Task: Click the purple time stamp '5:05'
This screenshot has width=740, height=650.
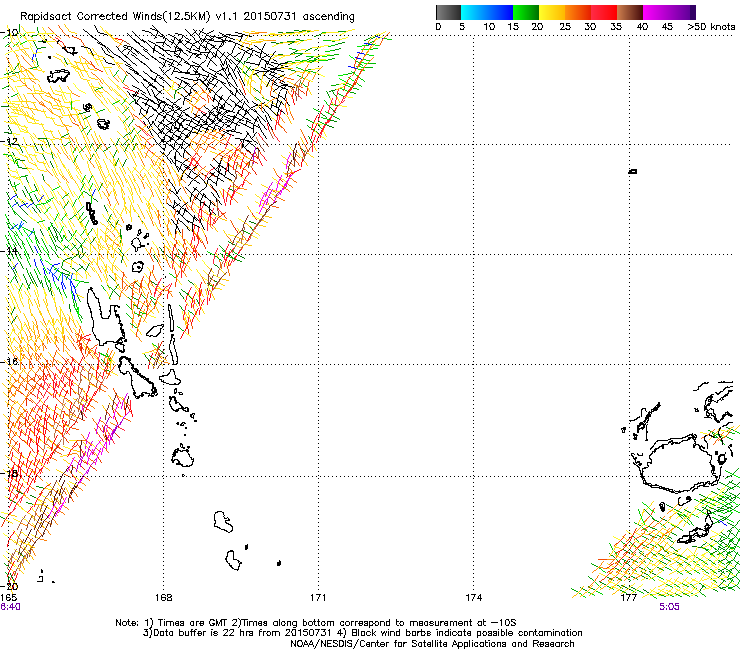Action: 669,607
